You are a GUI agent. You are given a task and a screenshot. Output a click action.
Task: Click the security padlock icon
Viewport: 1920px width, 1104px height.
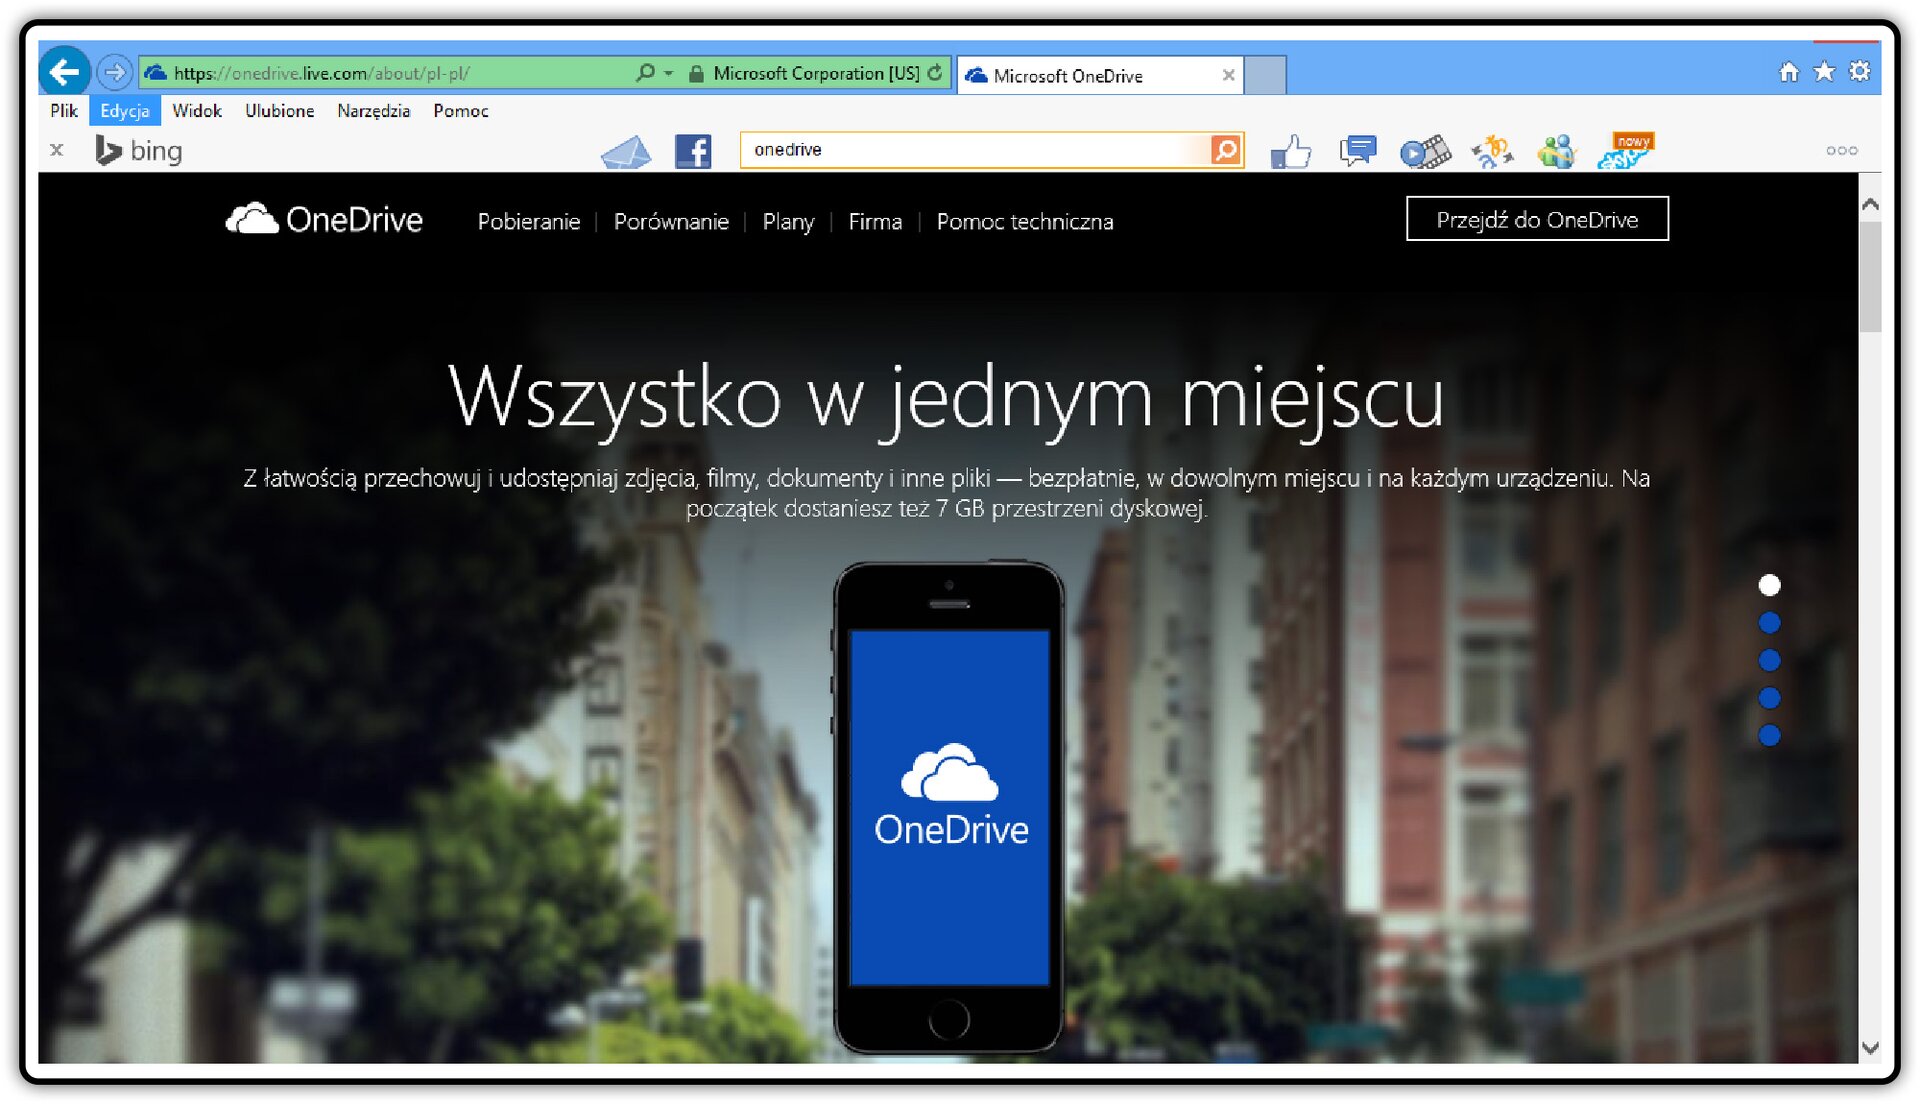[x=696, y=73]
